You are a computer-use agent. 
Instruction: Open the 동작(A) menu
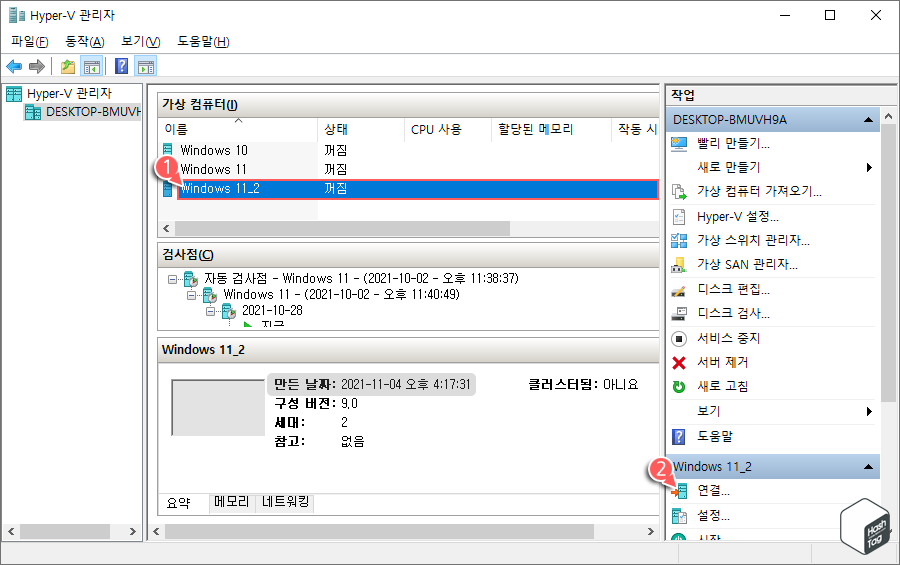coord(85,42)
